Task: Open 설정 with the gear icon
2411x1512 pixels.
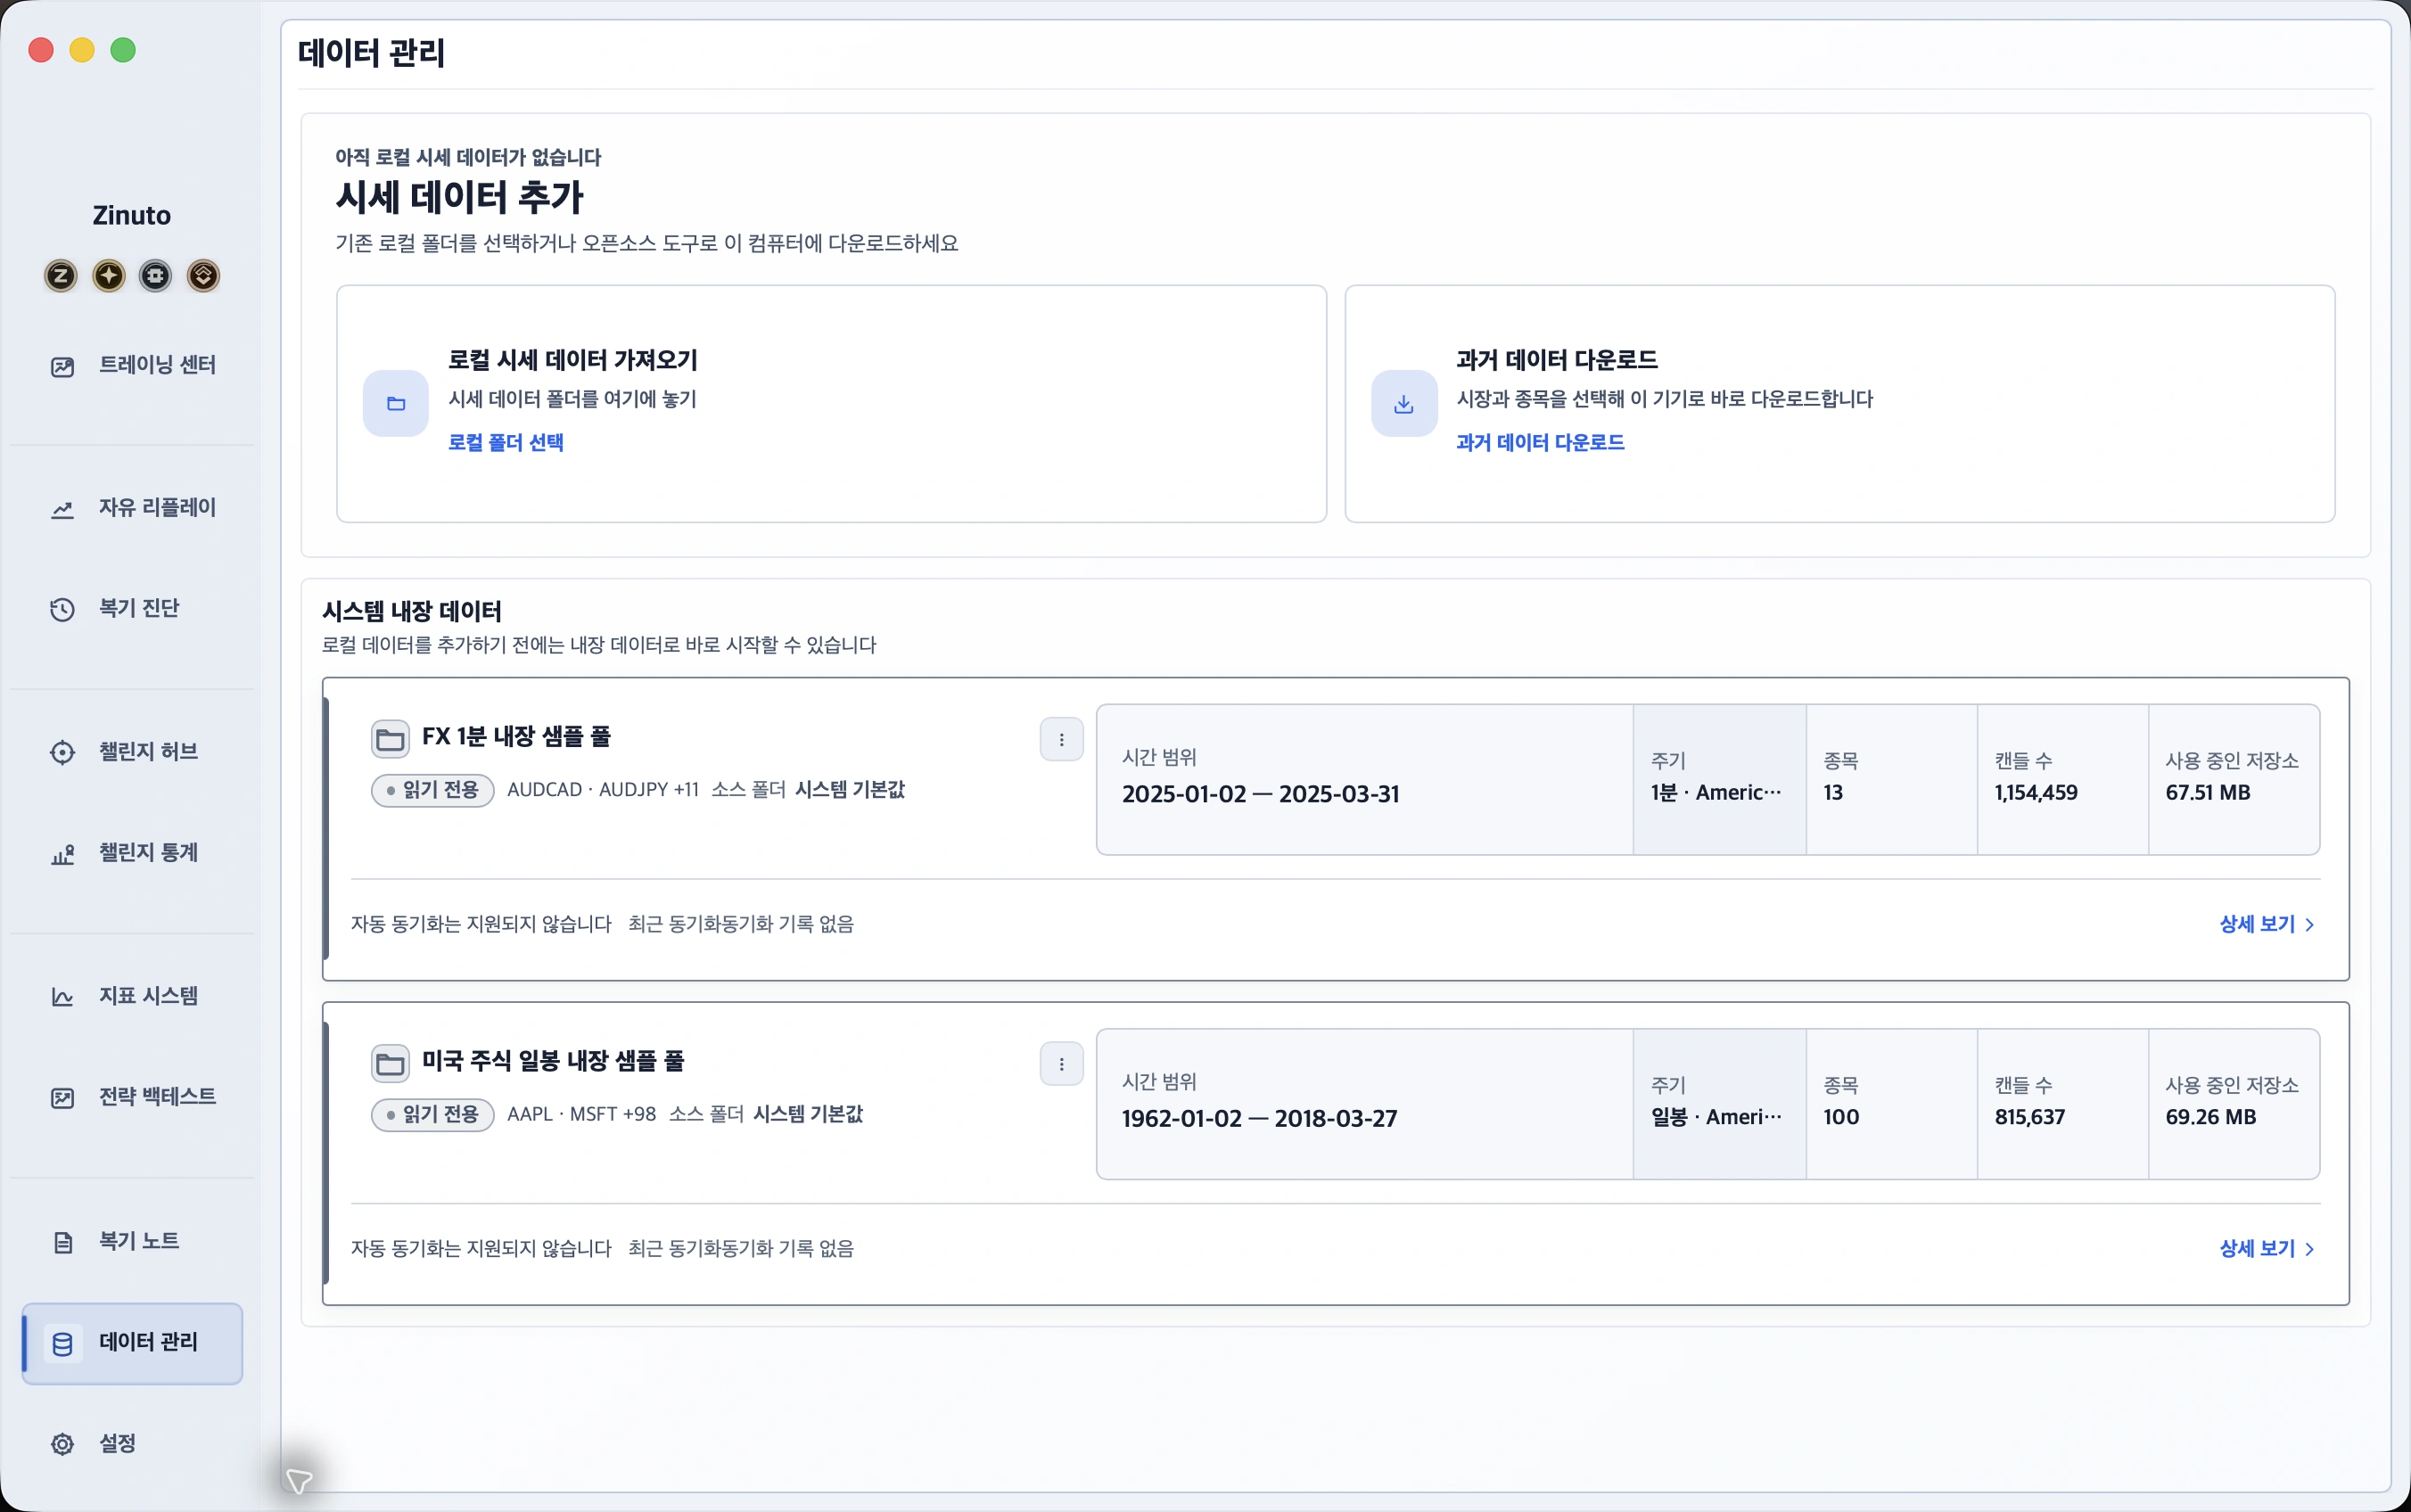Action: point(132,1444)
